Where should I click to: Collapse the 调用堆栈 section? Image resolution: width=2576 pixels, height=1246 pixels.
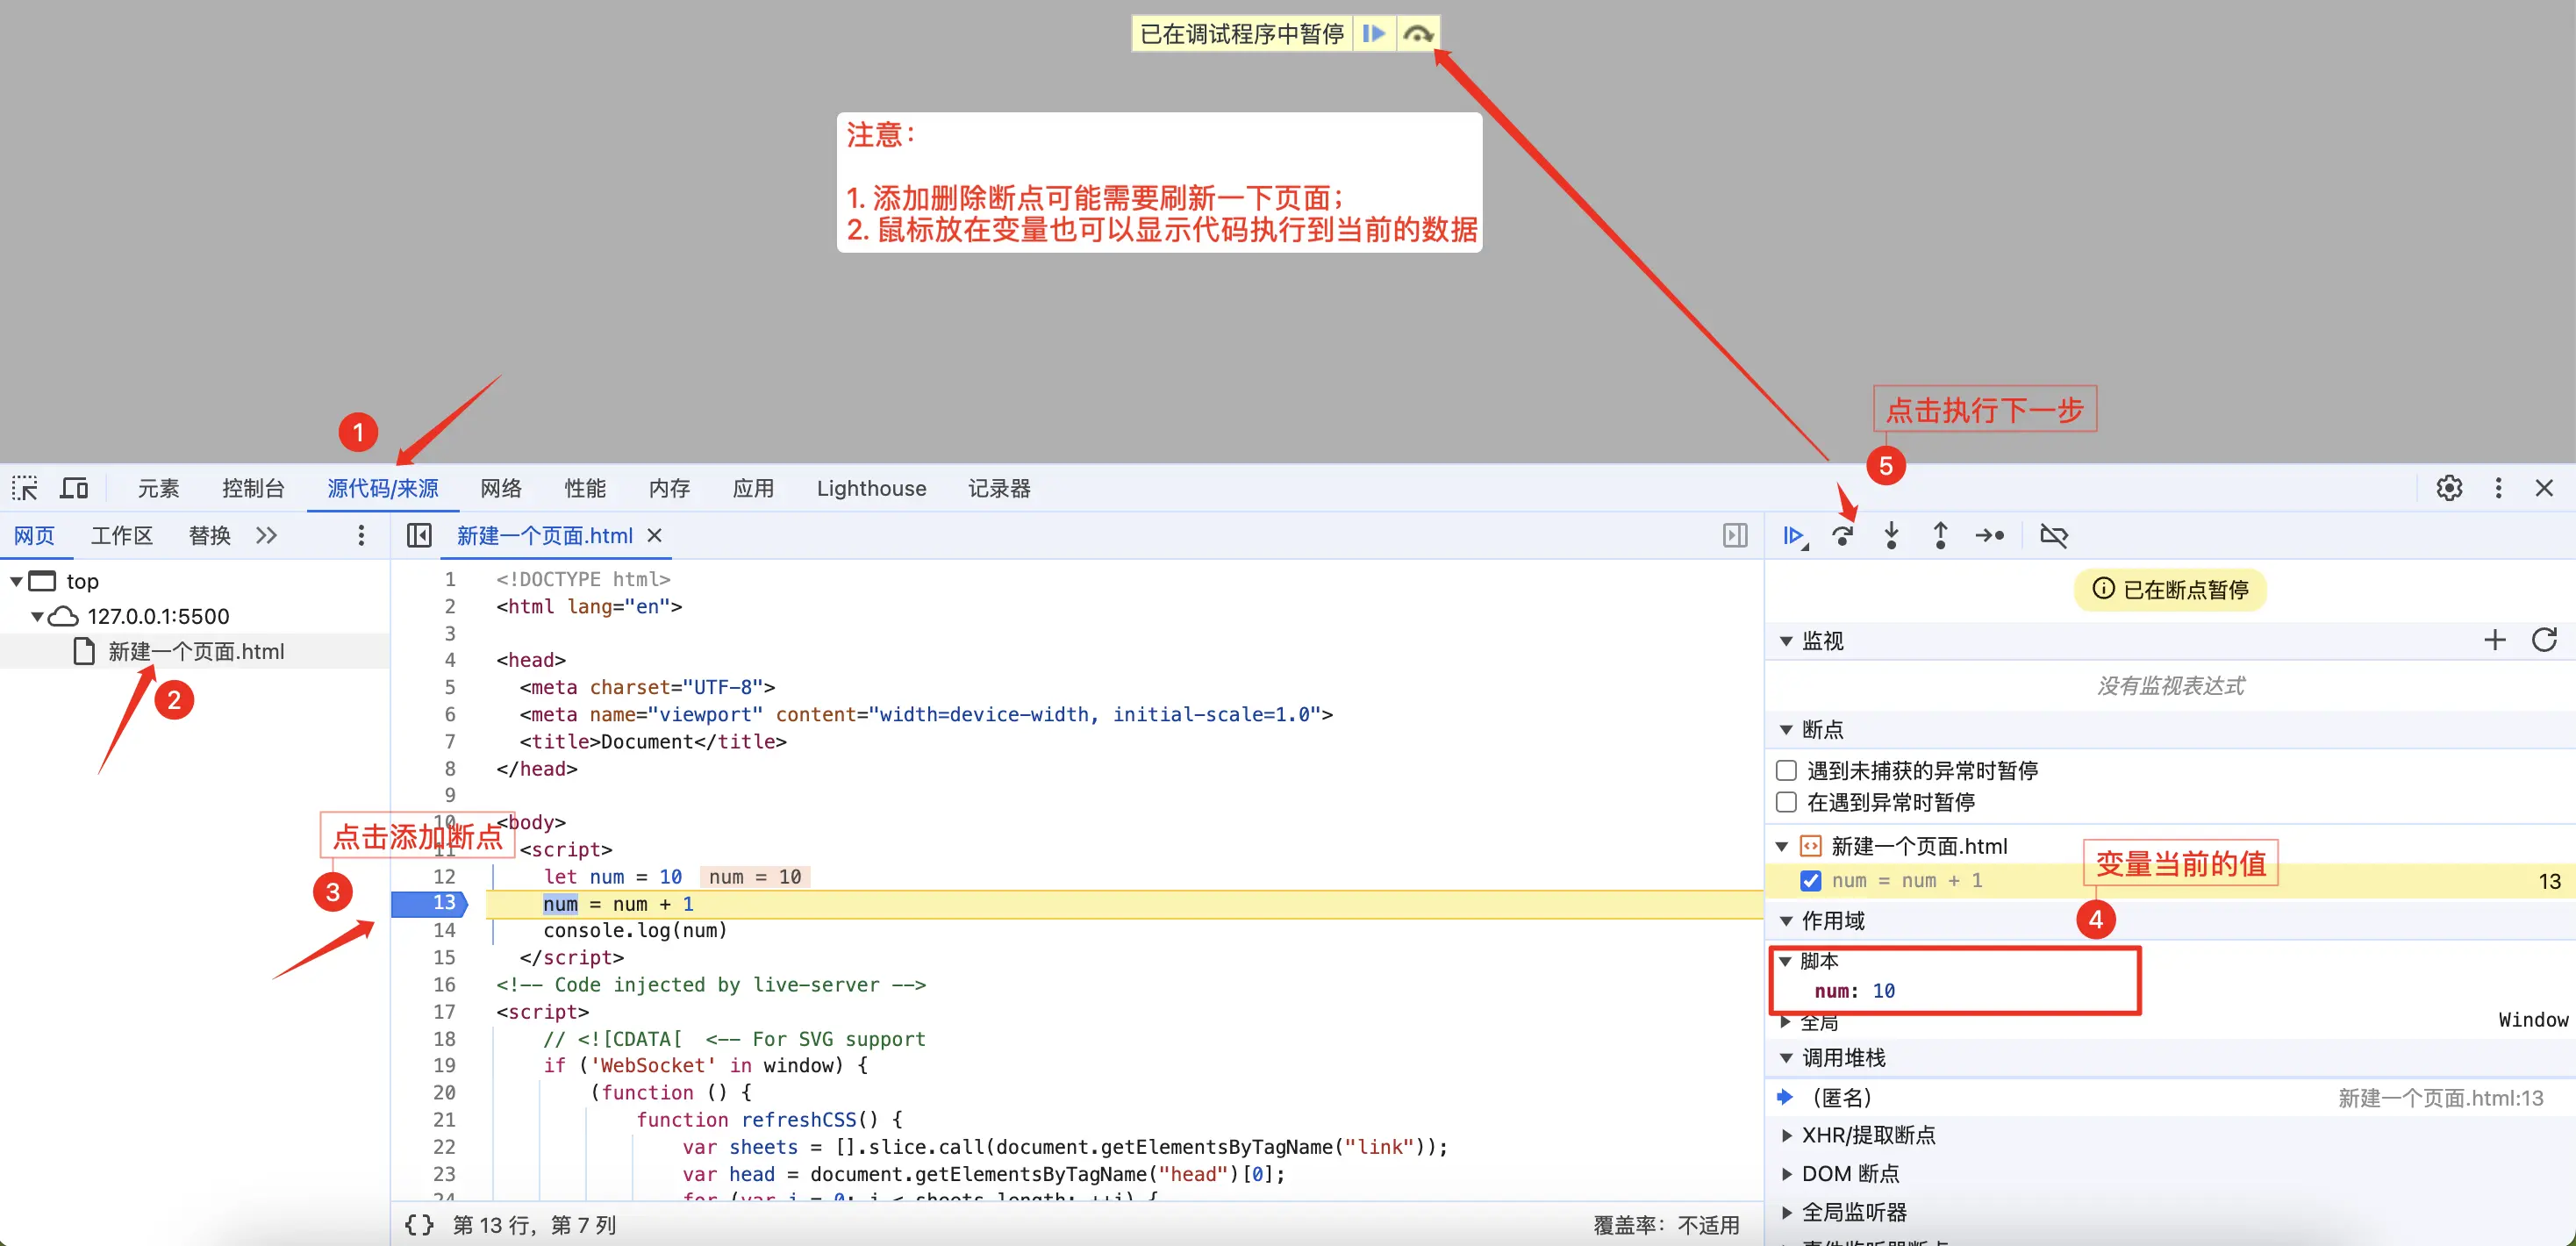click(1787, 1057)
